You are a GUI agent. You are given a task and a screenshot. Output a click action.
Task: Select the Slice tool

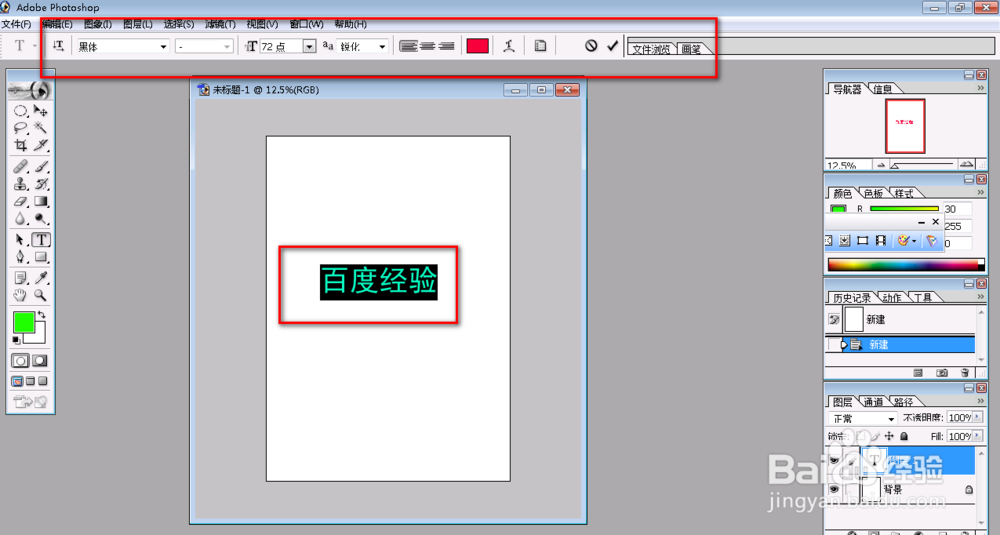[41, 145]
